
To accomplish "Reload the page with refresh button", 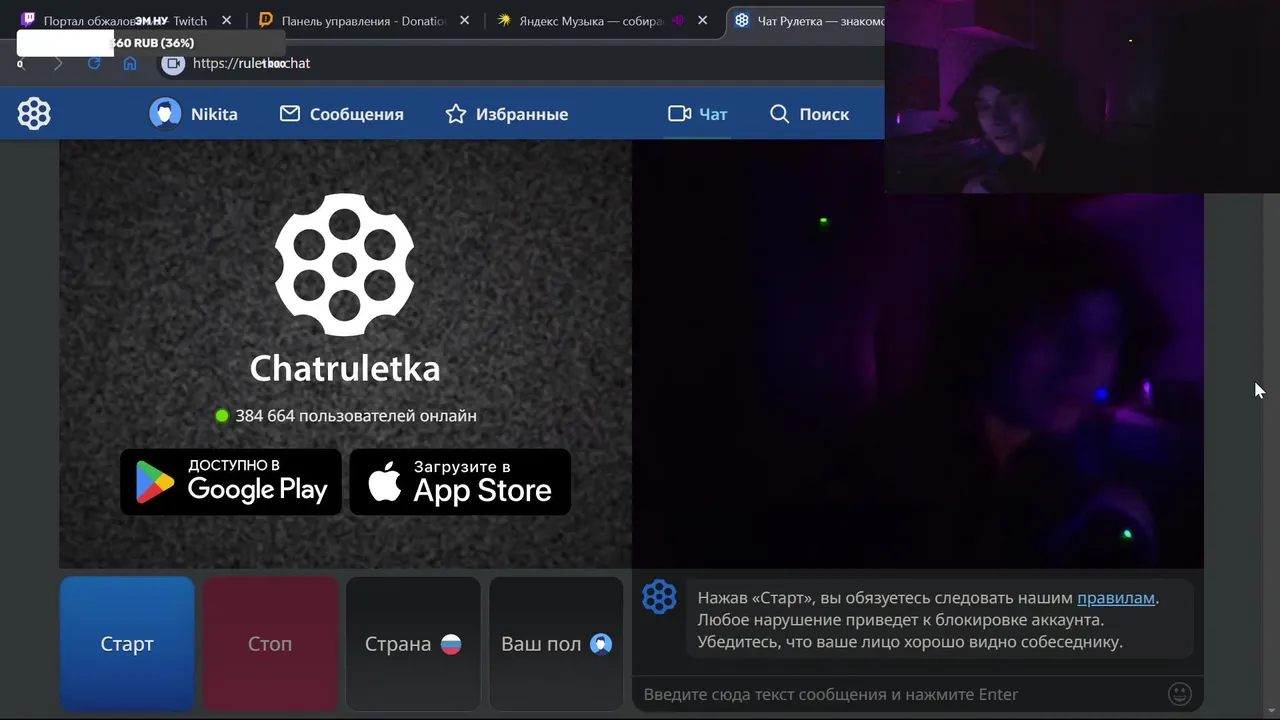I will 94,63.
